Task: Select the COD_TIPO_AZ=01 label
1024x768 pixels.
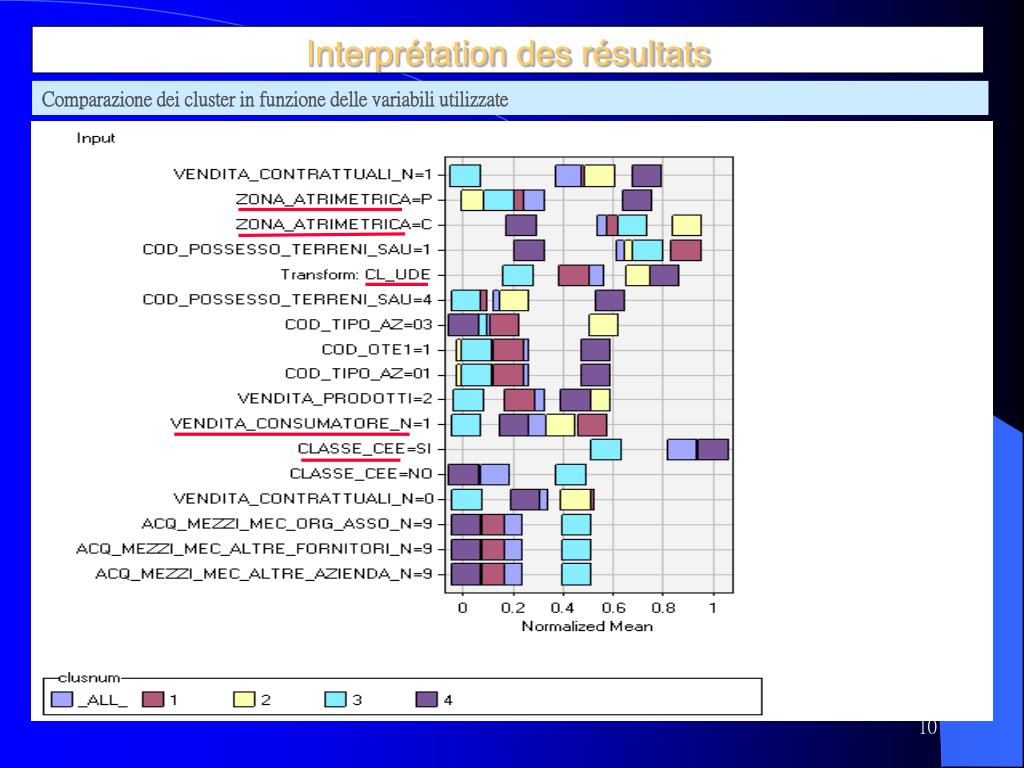Action: click(x=358, y=374)
